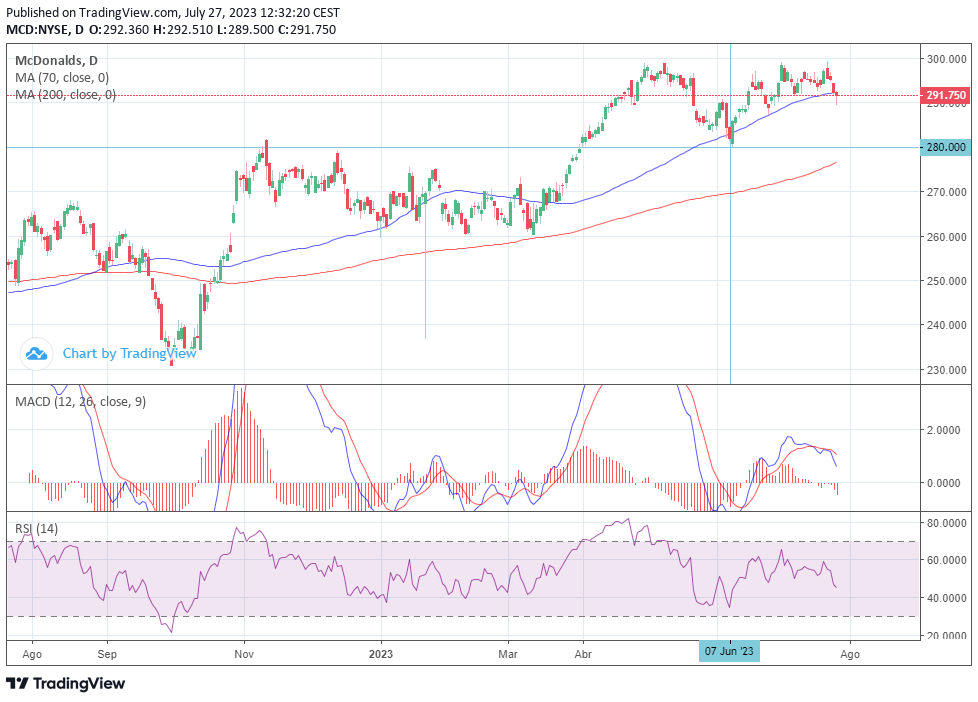Click the 60.0000 RSI axis label
The width and height of the screenshot is (978, 702).
(947, 560)
